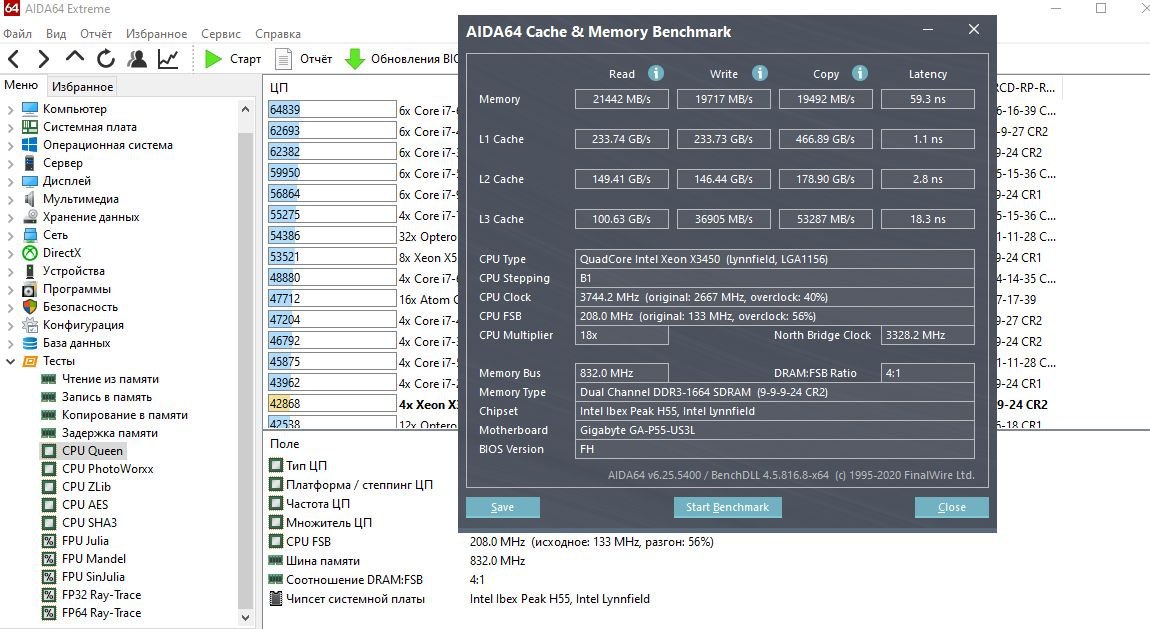1150x629 pixels.
Task: Click Save in benchmark dialog
Action: (502, 507)
